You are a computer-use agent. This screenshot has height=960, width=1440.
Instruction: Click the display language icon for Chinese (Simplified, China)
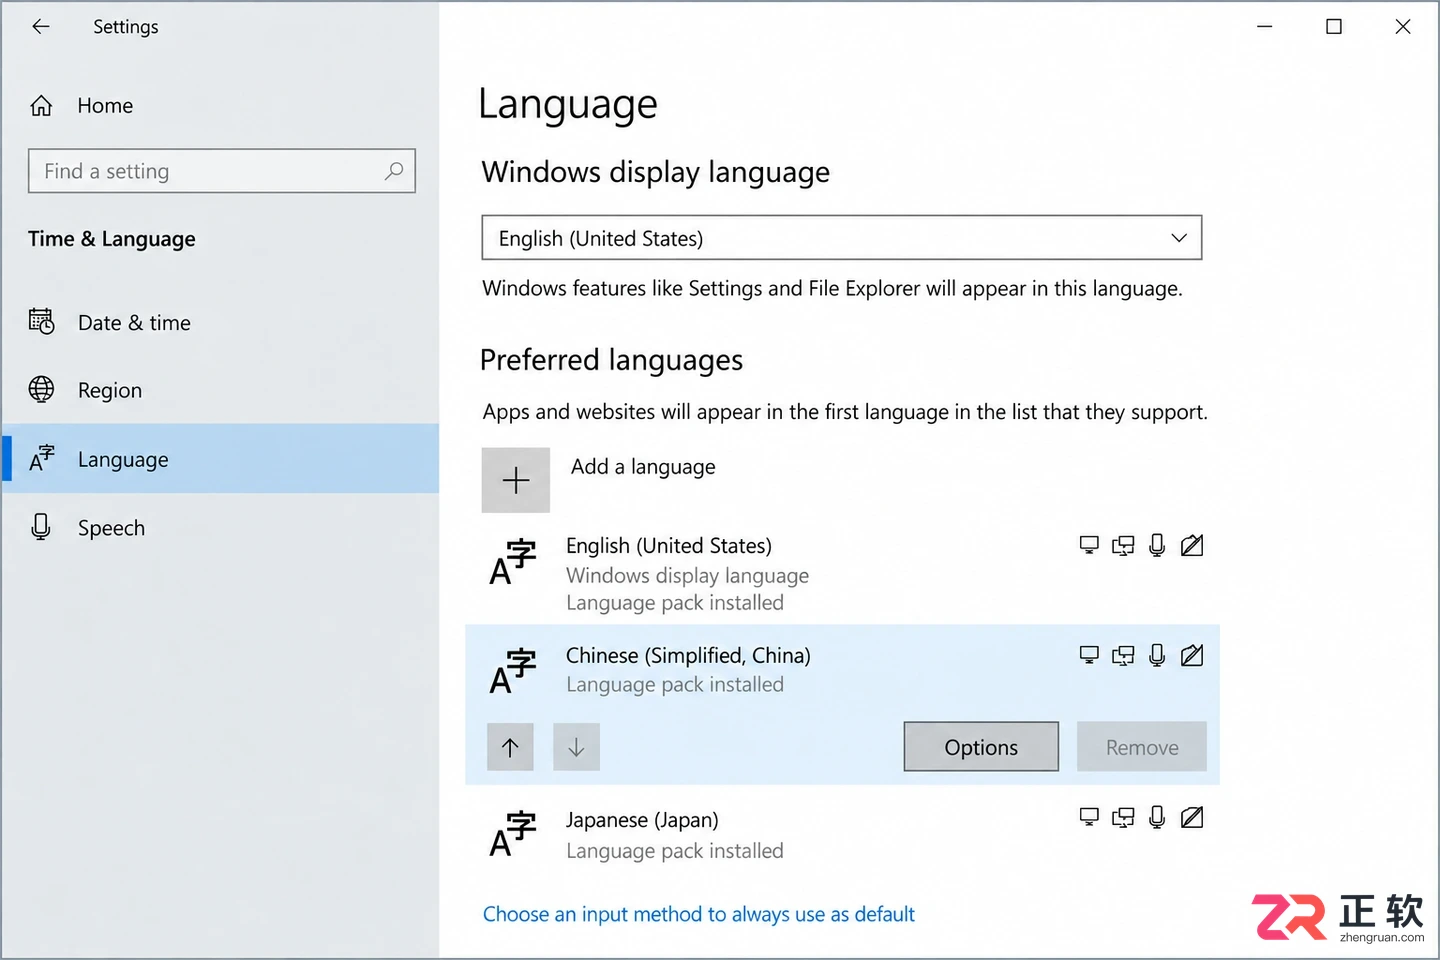[1089, 655]
